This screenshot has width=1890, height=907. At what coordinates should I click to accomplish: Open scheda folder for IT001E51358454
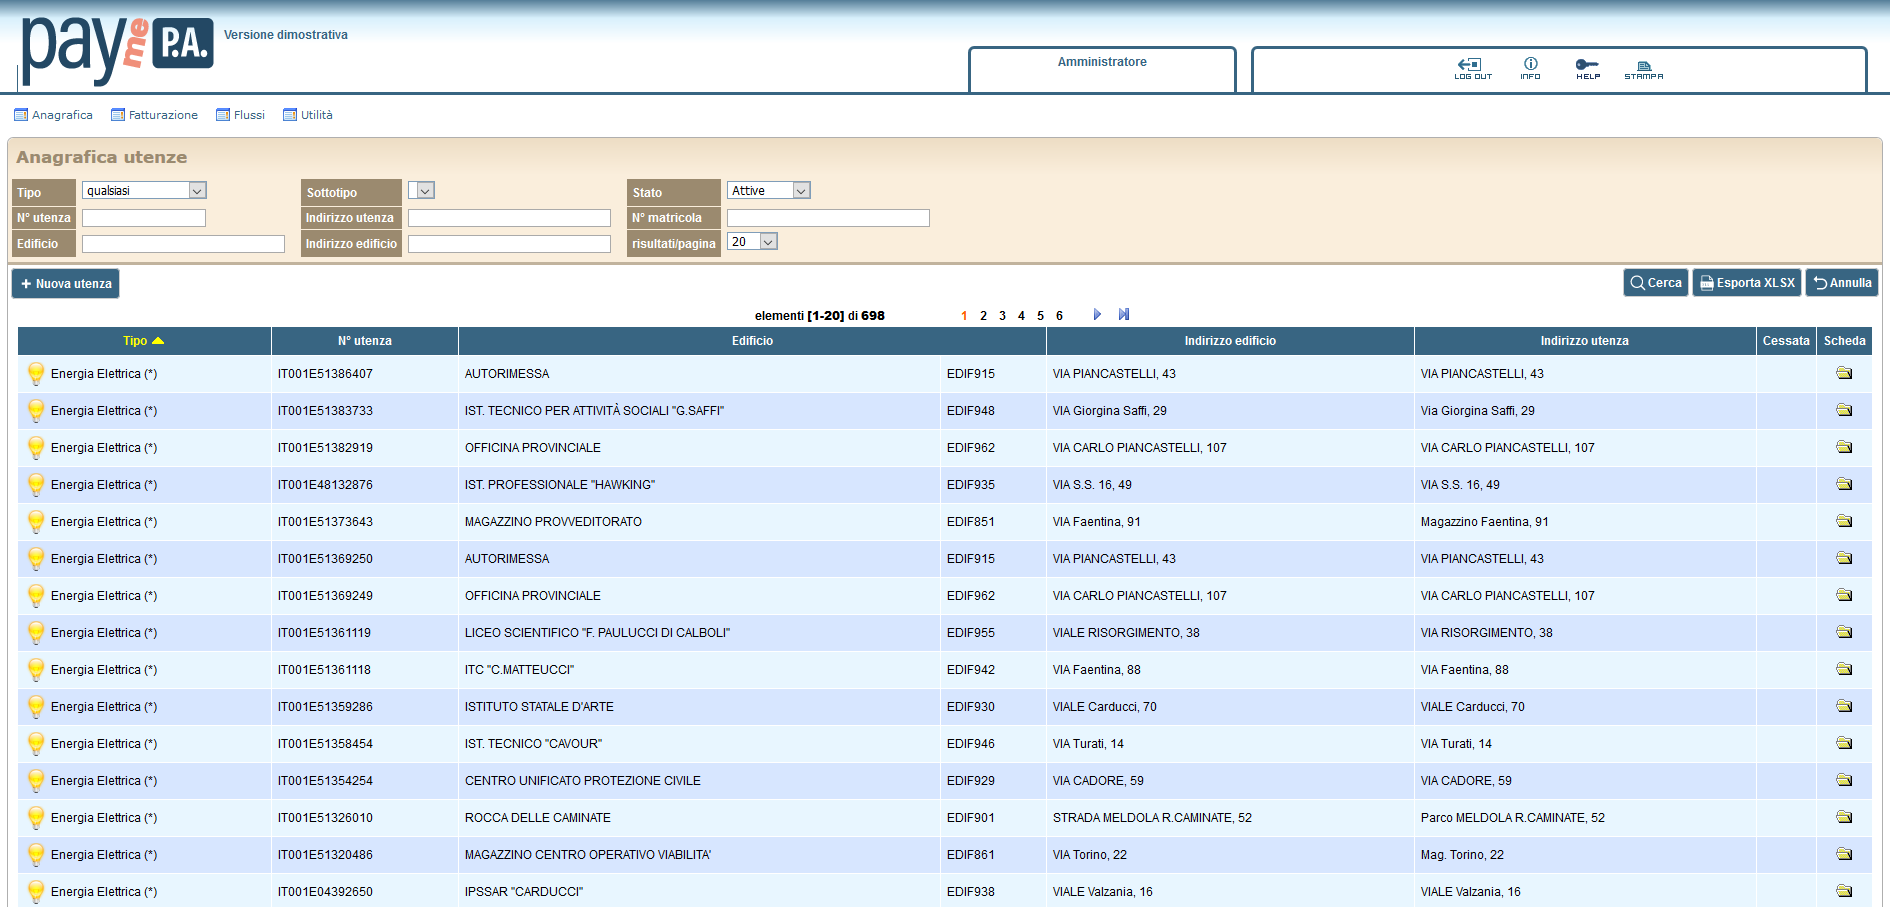coord(1844,743)
